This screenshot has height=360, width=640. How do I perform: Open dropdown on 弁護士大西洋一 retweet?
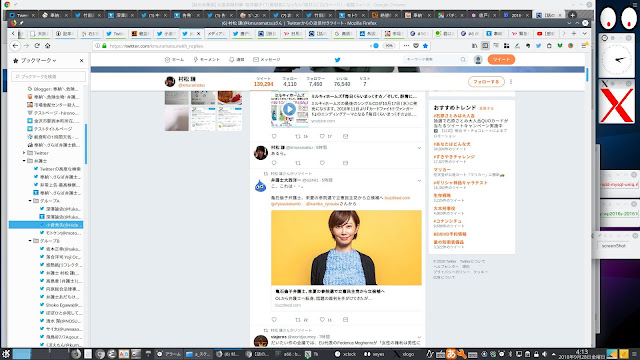tap(419, 180)
